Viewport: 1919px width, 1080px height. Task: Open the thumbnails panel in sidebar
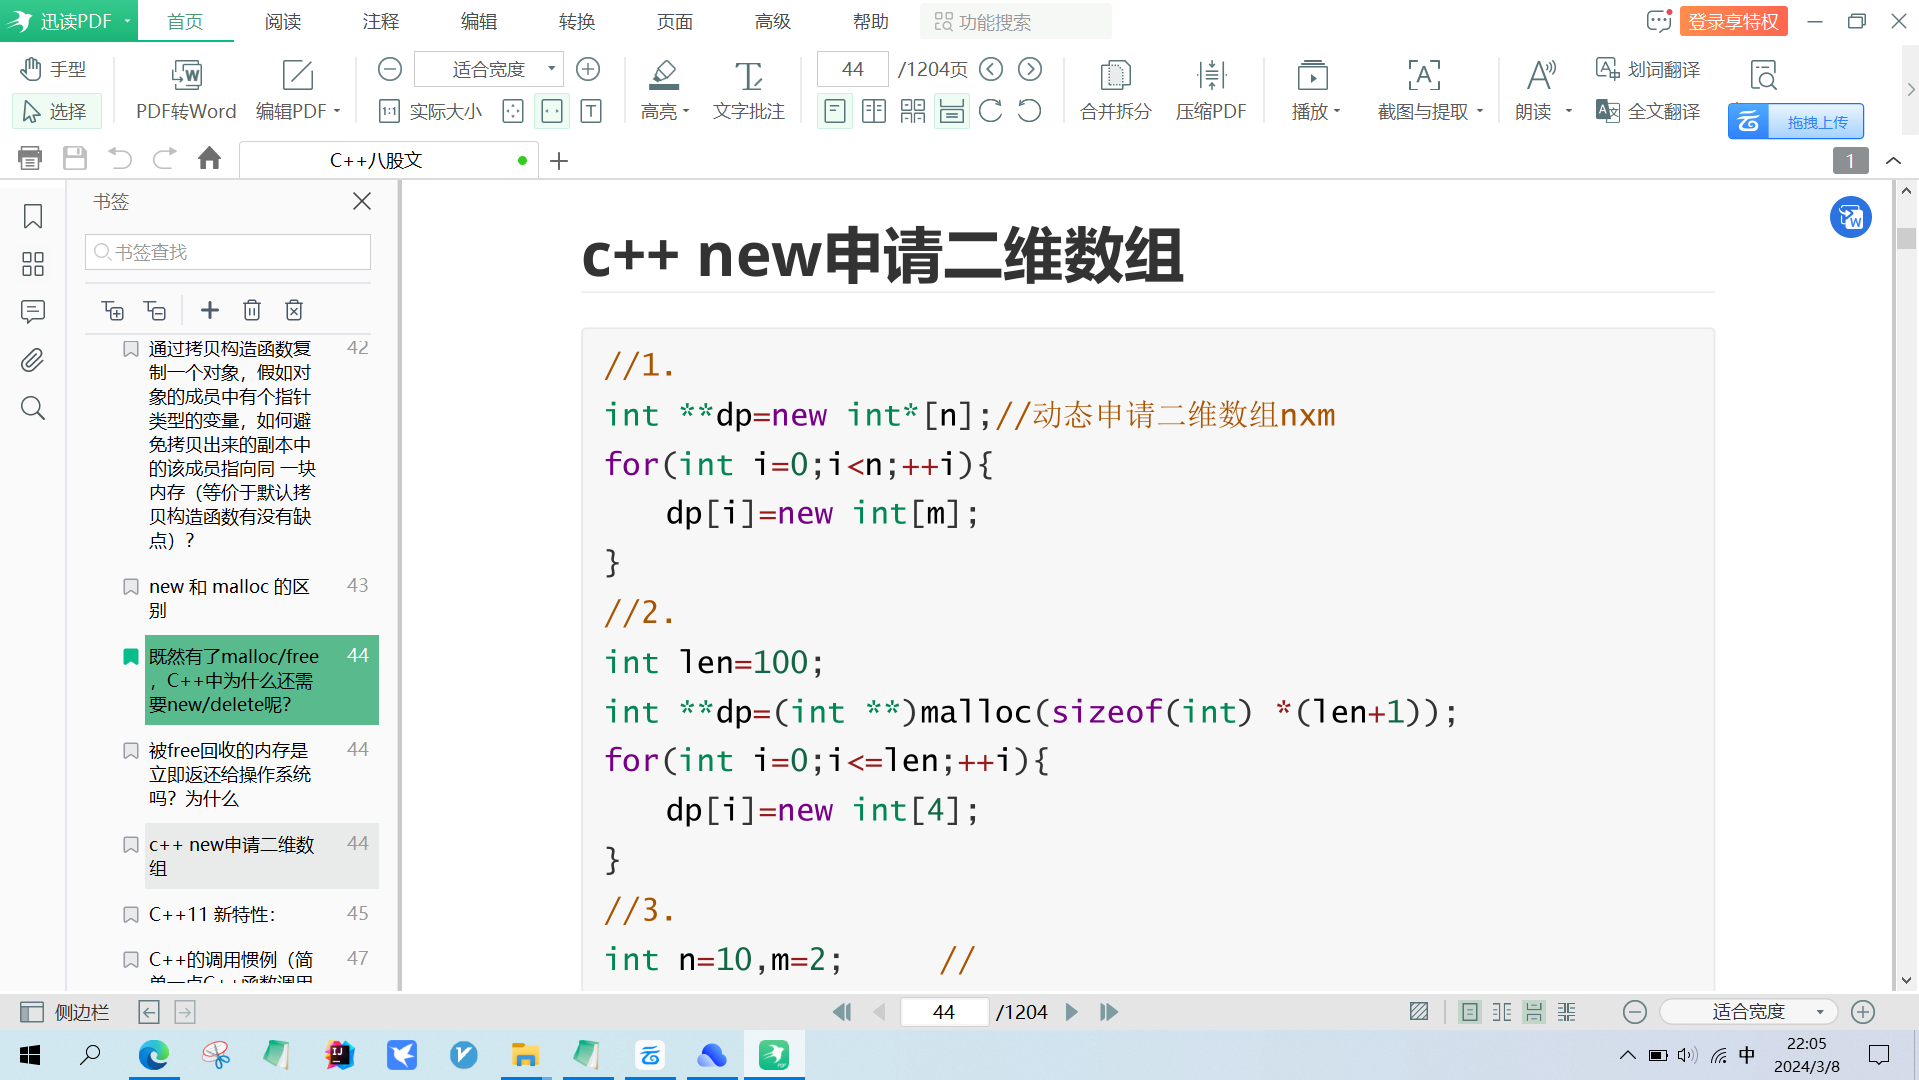coord(33,264)
